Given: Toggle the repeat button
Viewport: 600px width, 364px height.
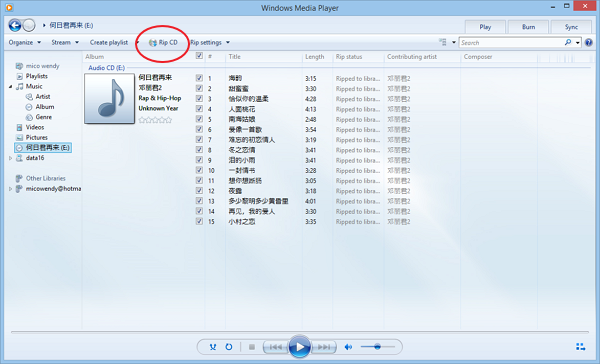Looking at the screenshot, I should (x=228, y=347).
